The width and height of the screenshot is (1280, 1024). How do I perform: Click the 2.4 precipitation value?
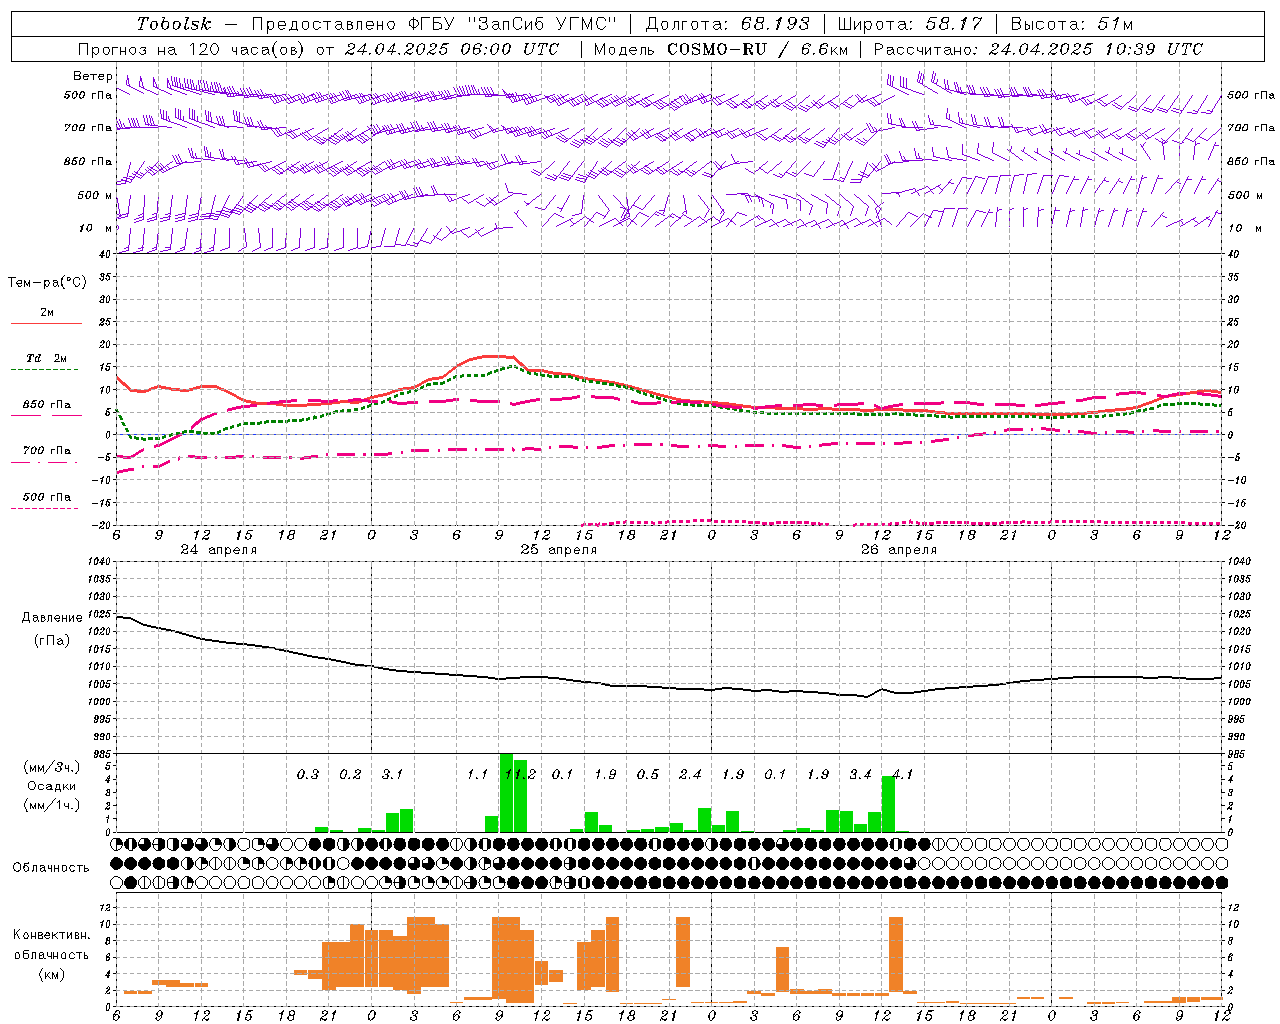690,774
